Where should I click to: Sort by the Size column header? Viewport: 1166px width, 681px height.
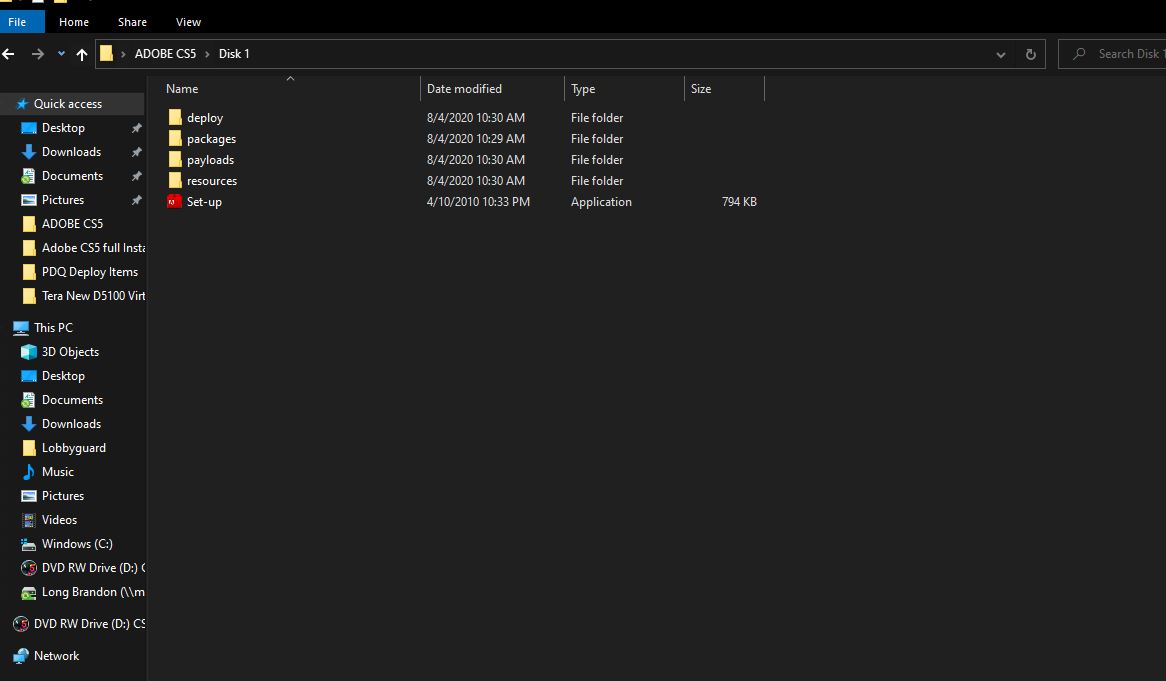pos(701,89)
